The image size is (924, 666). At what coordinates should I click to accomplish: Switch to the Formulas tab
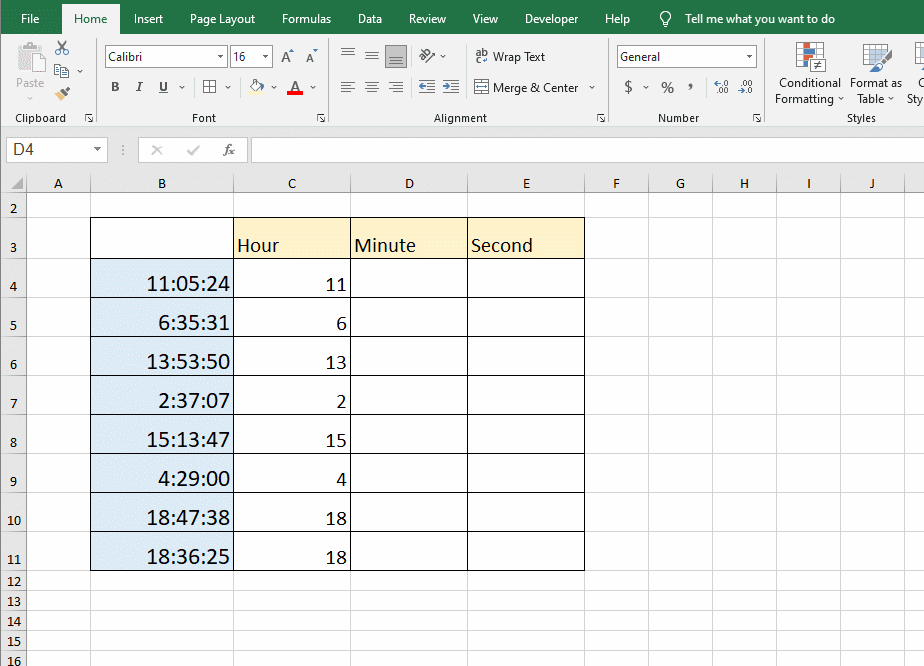point(306,18)
